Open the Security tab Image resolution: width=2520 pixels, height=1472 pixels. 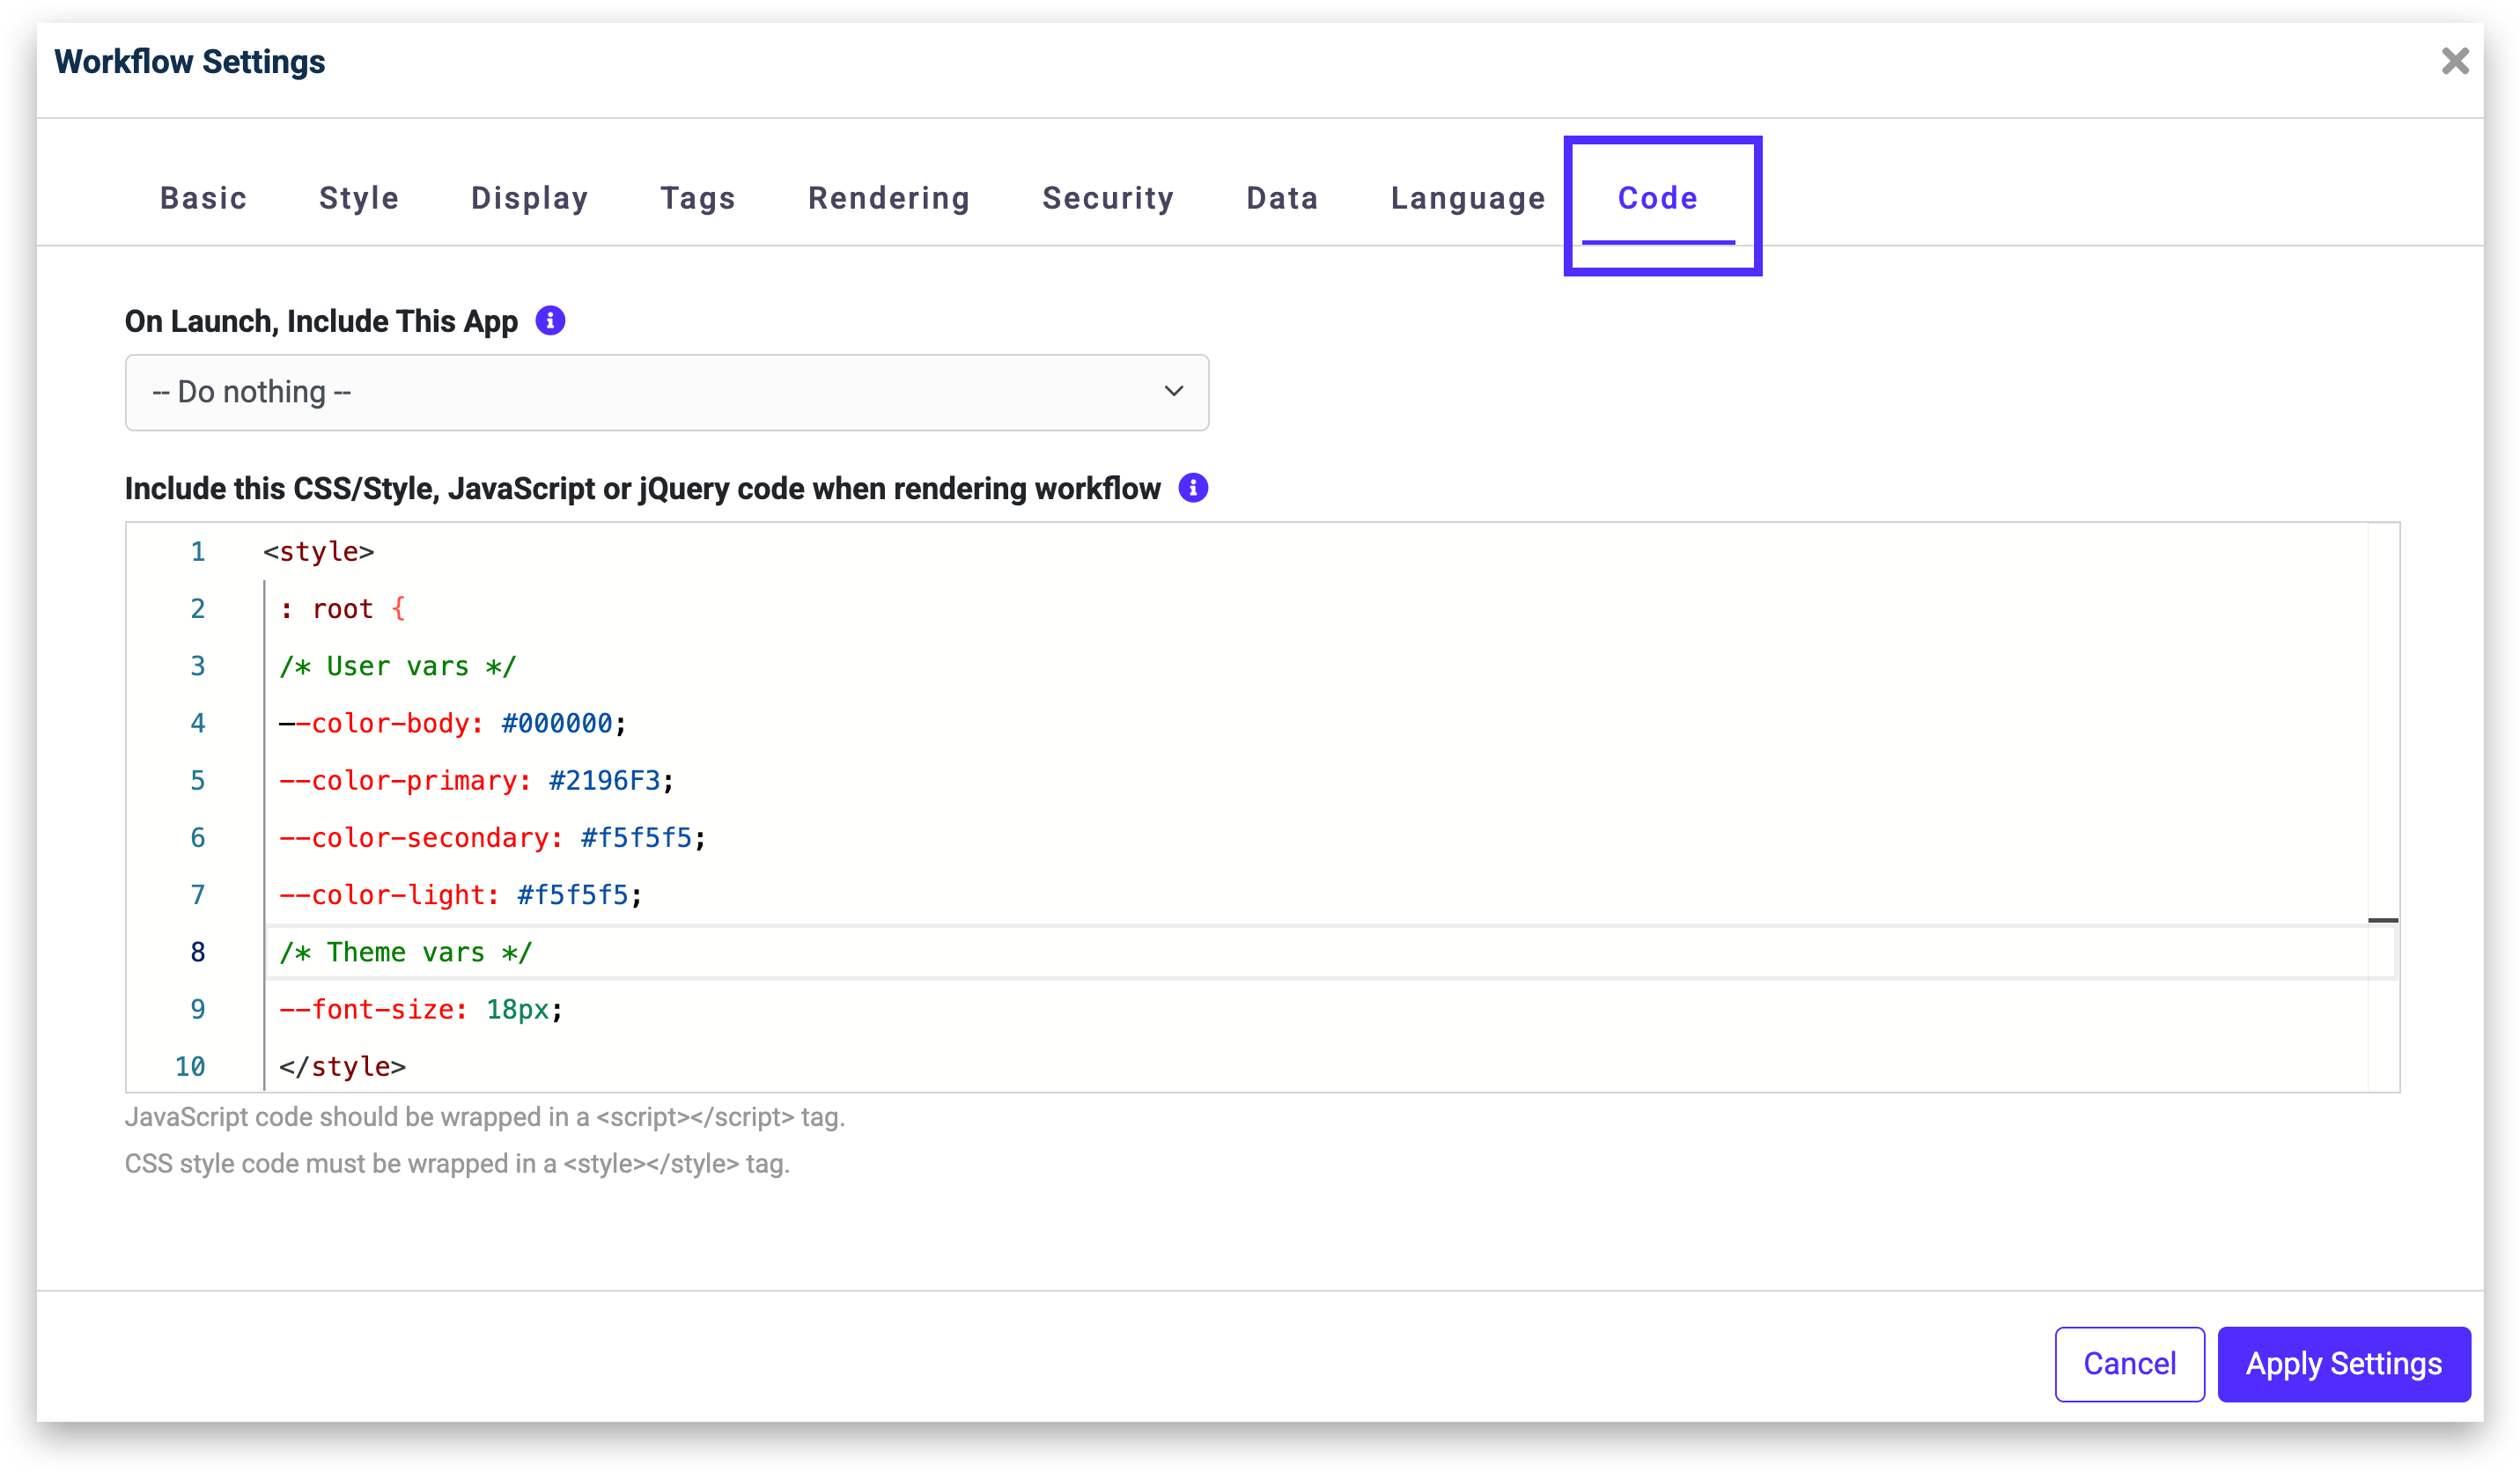(1107, 198)
